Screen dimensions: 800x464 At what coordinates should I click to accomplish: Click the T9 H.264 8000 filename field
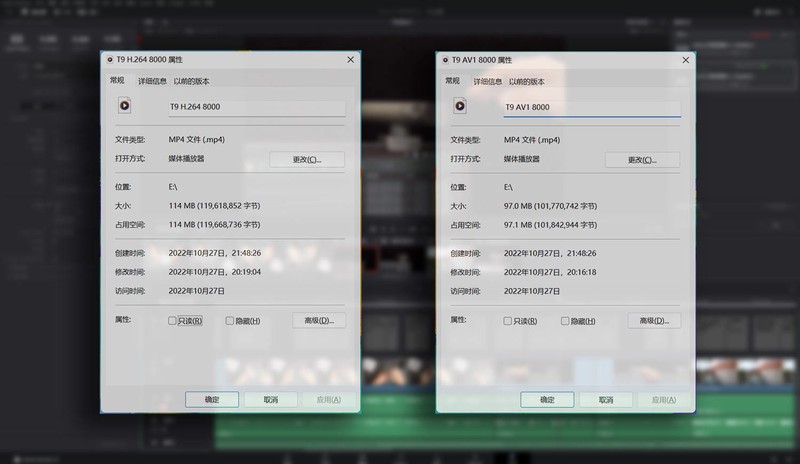point(257,107)
